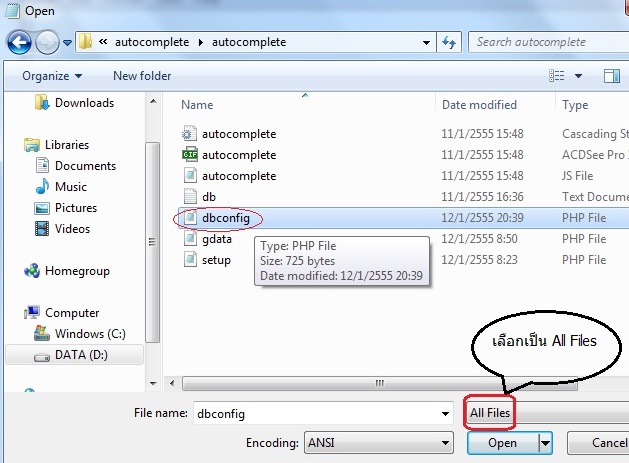Select the gdata PHP file

tap(216, 239)
